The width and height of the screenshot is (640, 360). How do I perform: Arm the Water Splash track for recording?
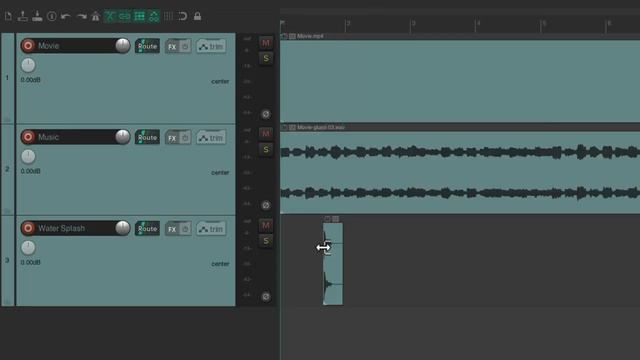pyautogui.click(x=28, y=228)
